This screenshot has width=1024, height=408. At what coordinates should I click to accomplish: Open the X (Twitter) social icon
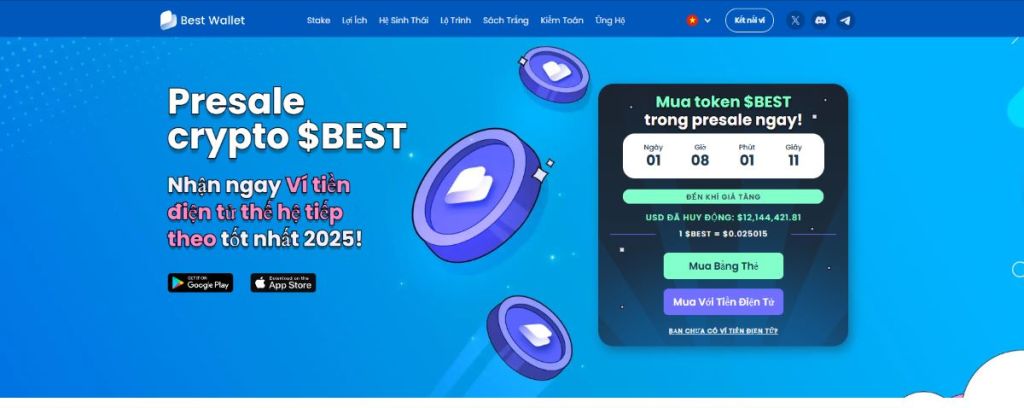795,20
